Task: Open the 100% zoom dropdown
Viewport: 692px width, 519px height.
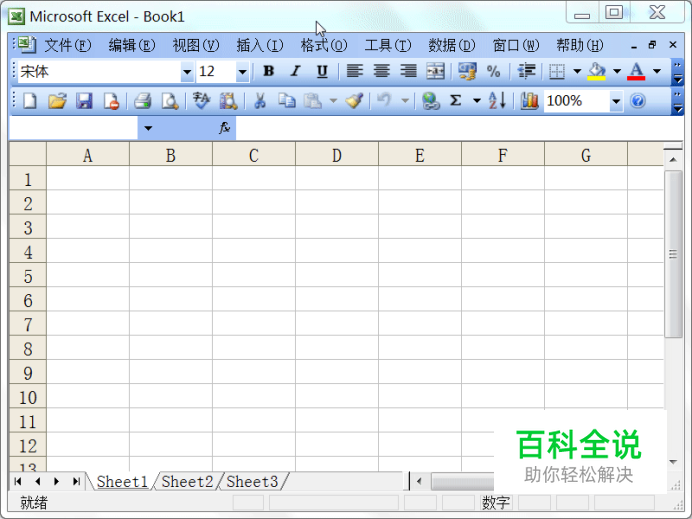Action: (616, 102)
